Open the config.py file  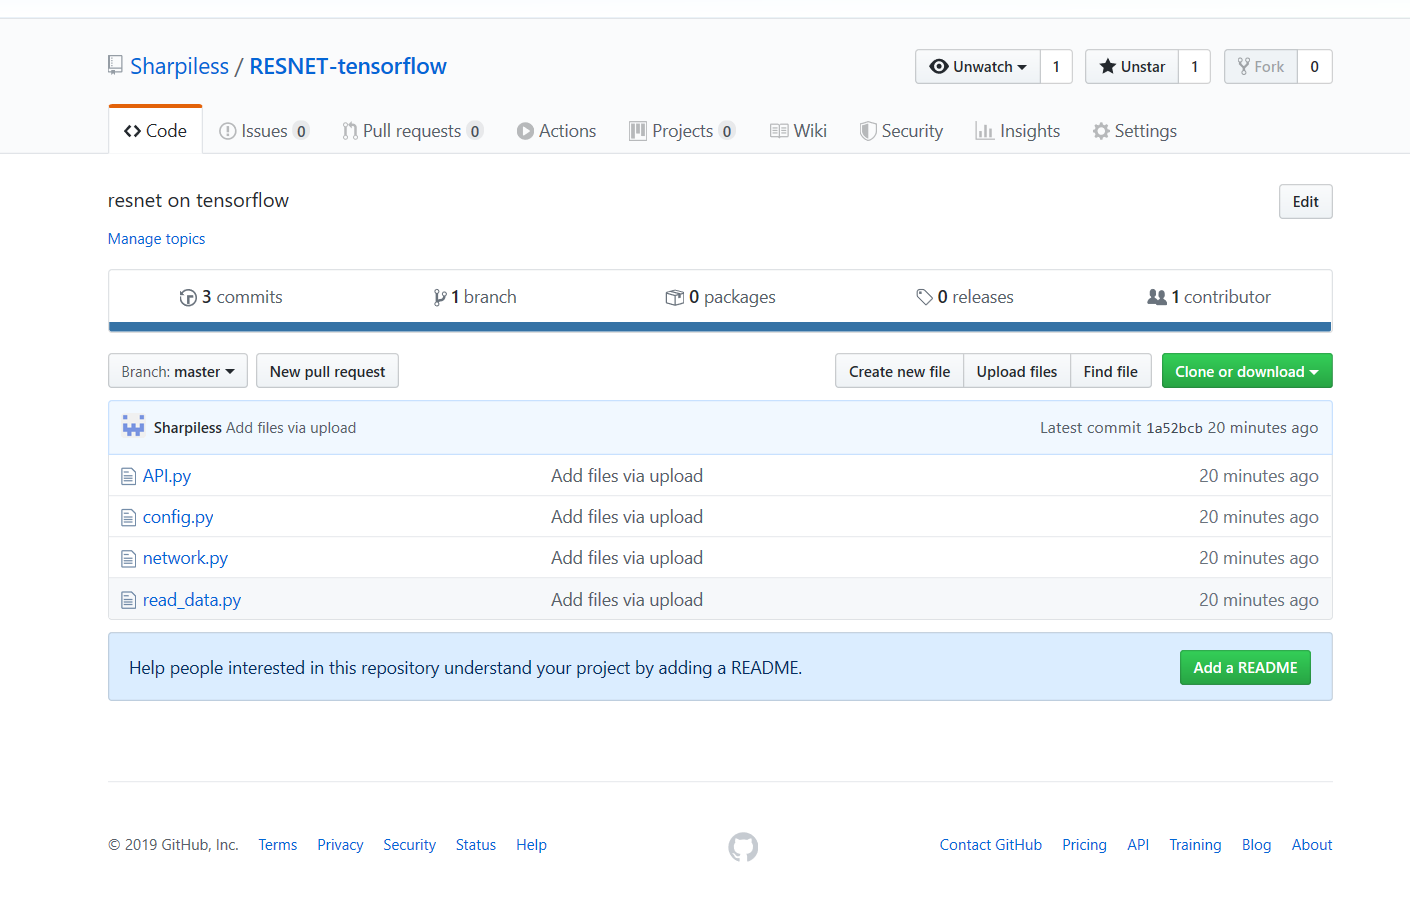point(178,517)
